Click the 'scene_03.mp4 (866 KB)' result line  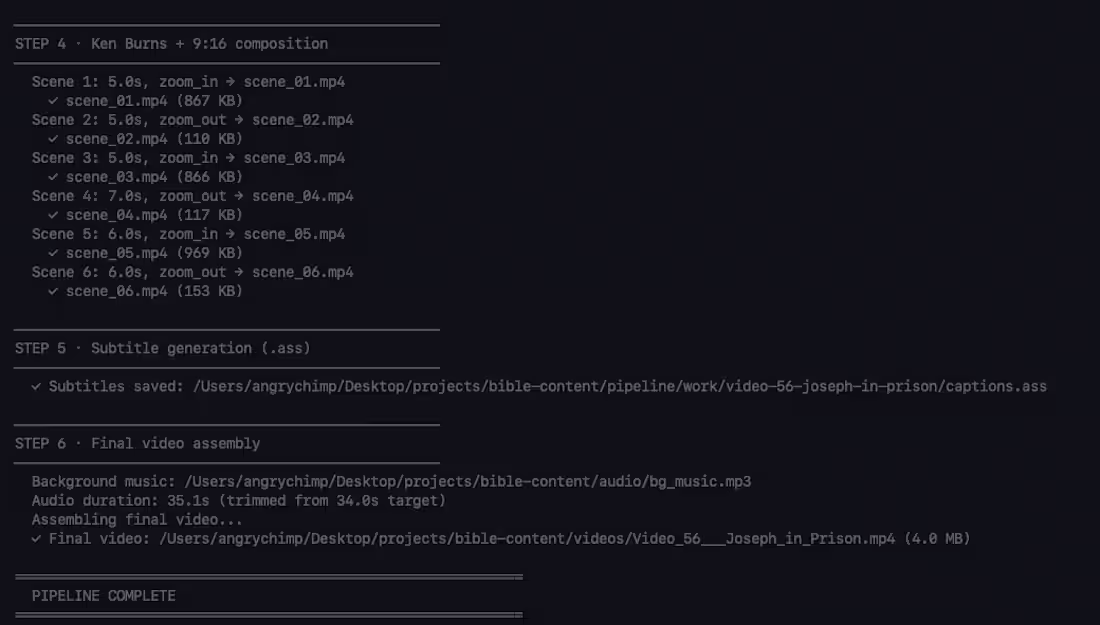(145, 177)
